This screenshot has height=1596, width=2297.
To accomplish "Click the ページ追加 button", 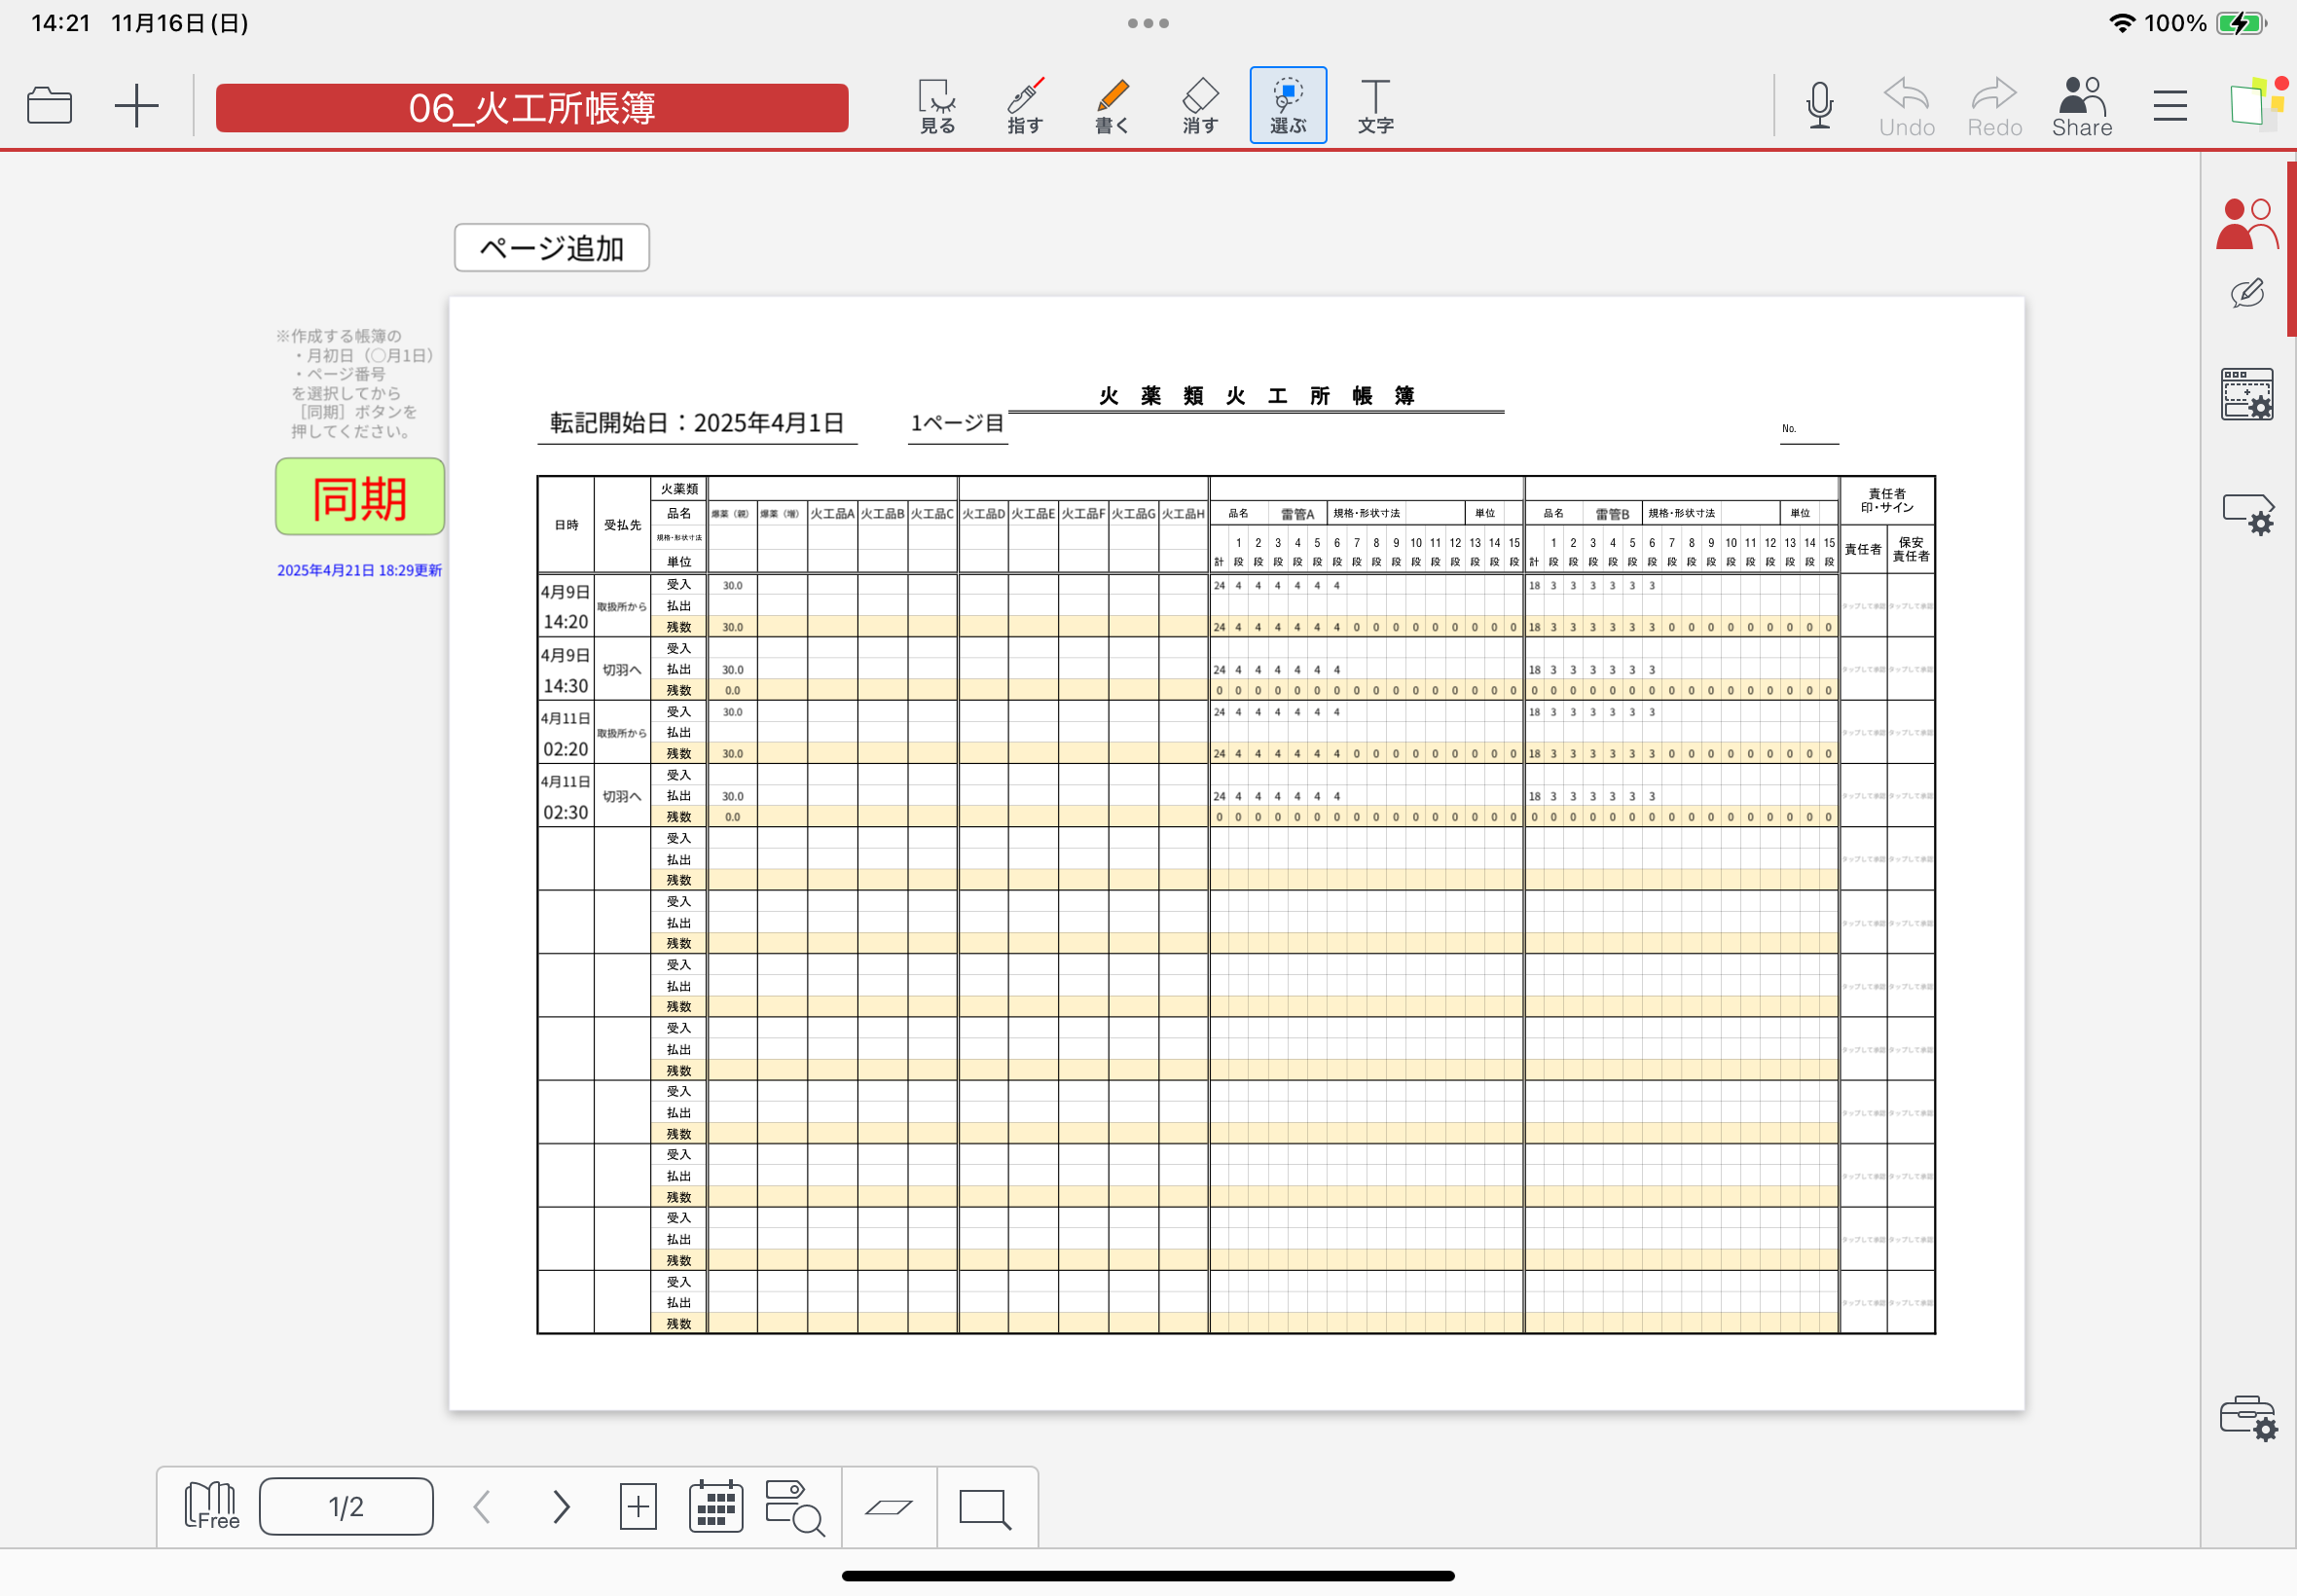I will [551, 247].
